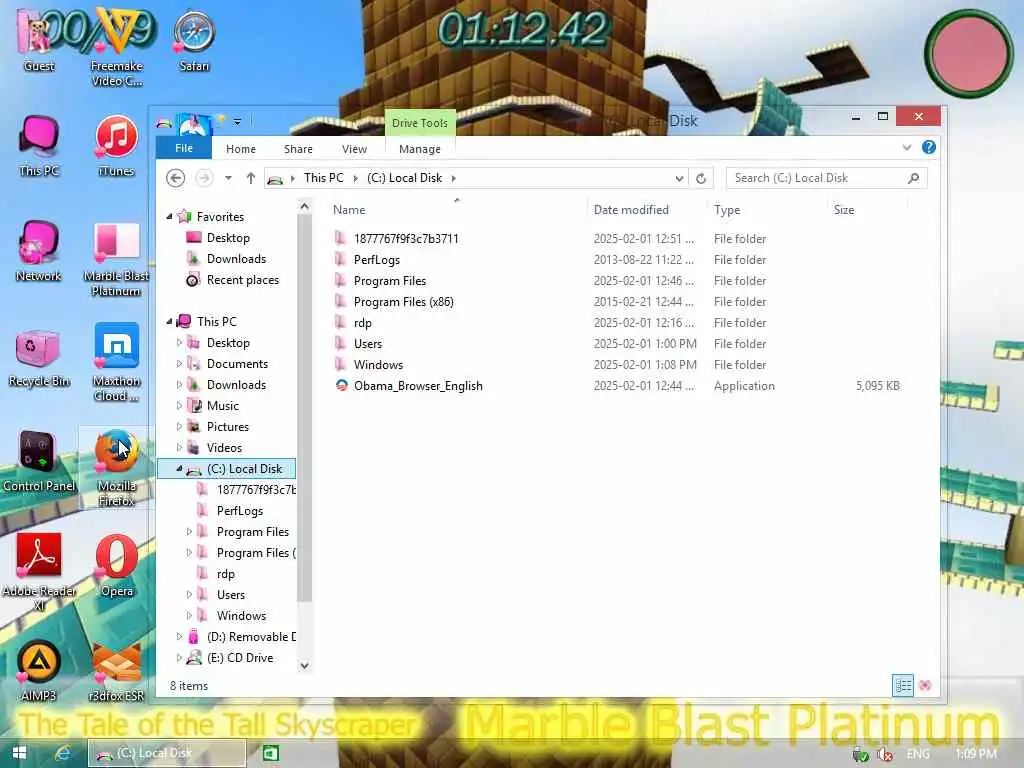Click the Forward navigation arrow
1024x768 pixels.
pos(204,178)
